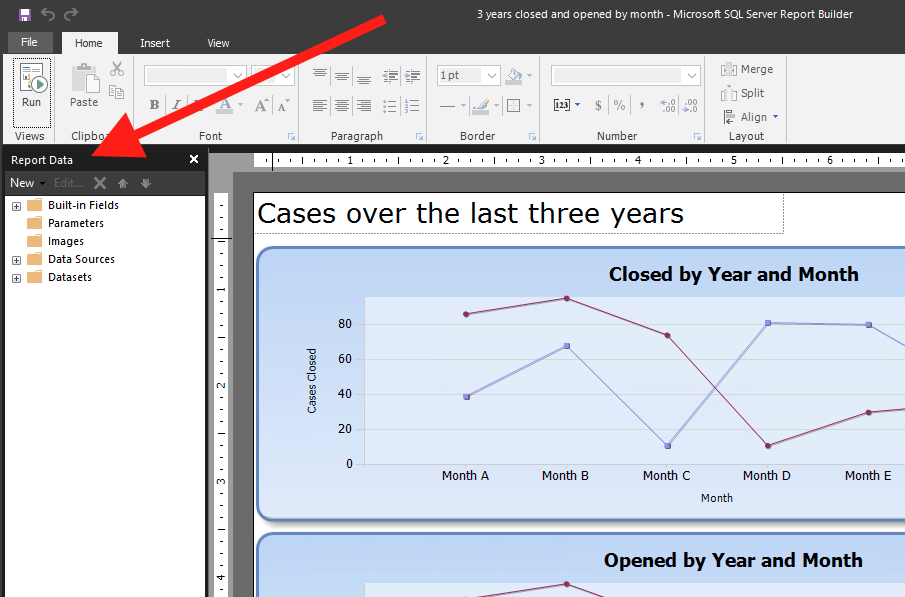Click the Cut scissors icon
The image size is (905, 597).
click(117, 69)
